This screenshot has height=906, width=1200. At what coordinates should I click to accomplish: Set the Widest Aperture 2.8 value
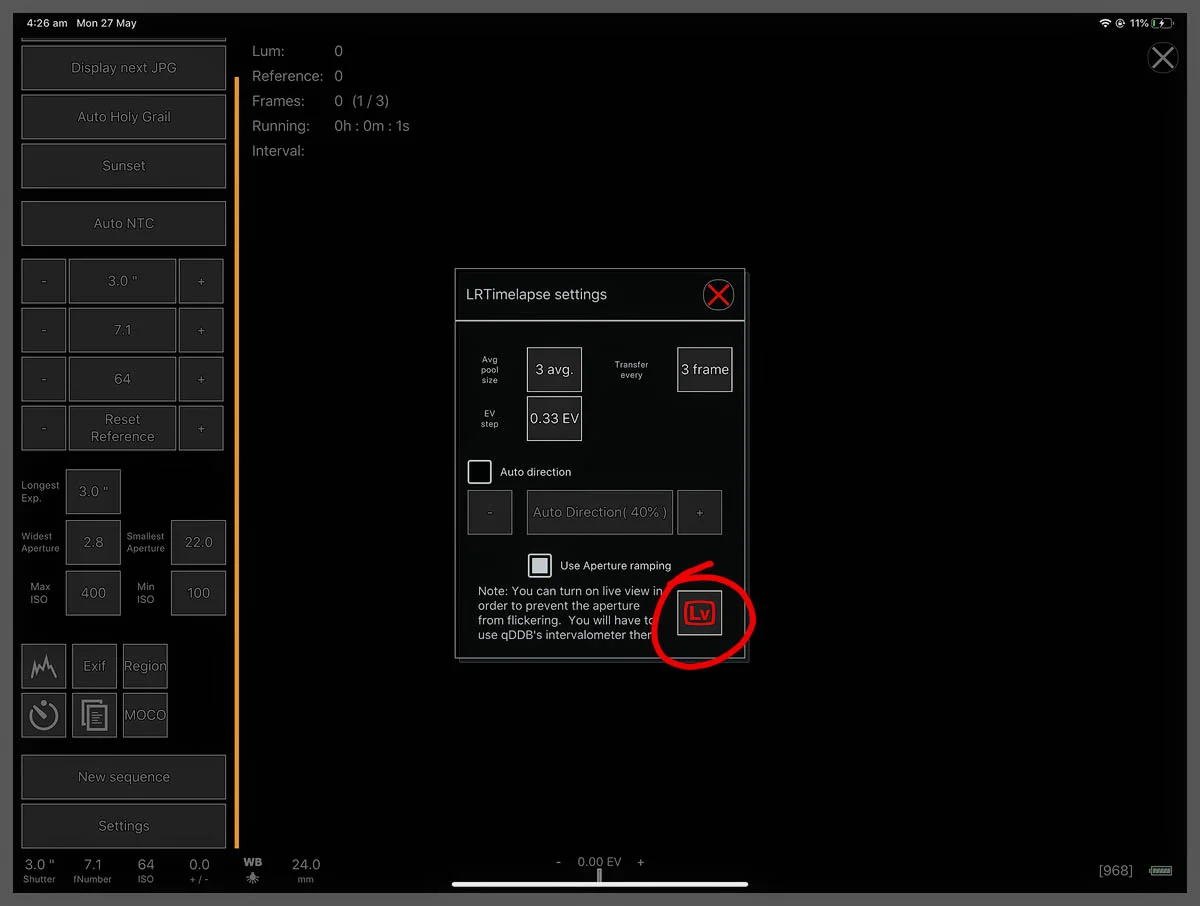click(93, 542)
